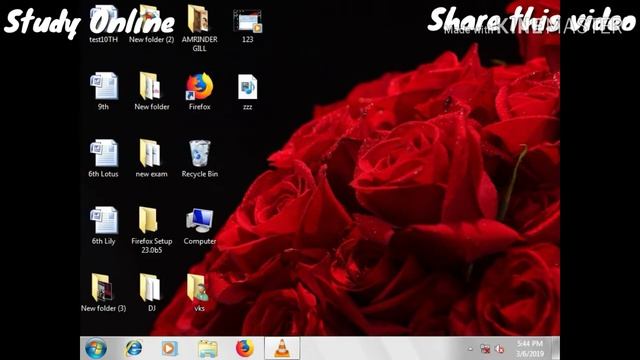
Task: Select the DJ folder icon
Action: click(x=151, y=292)
